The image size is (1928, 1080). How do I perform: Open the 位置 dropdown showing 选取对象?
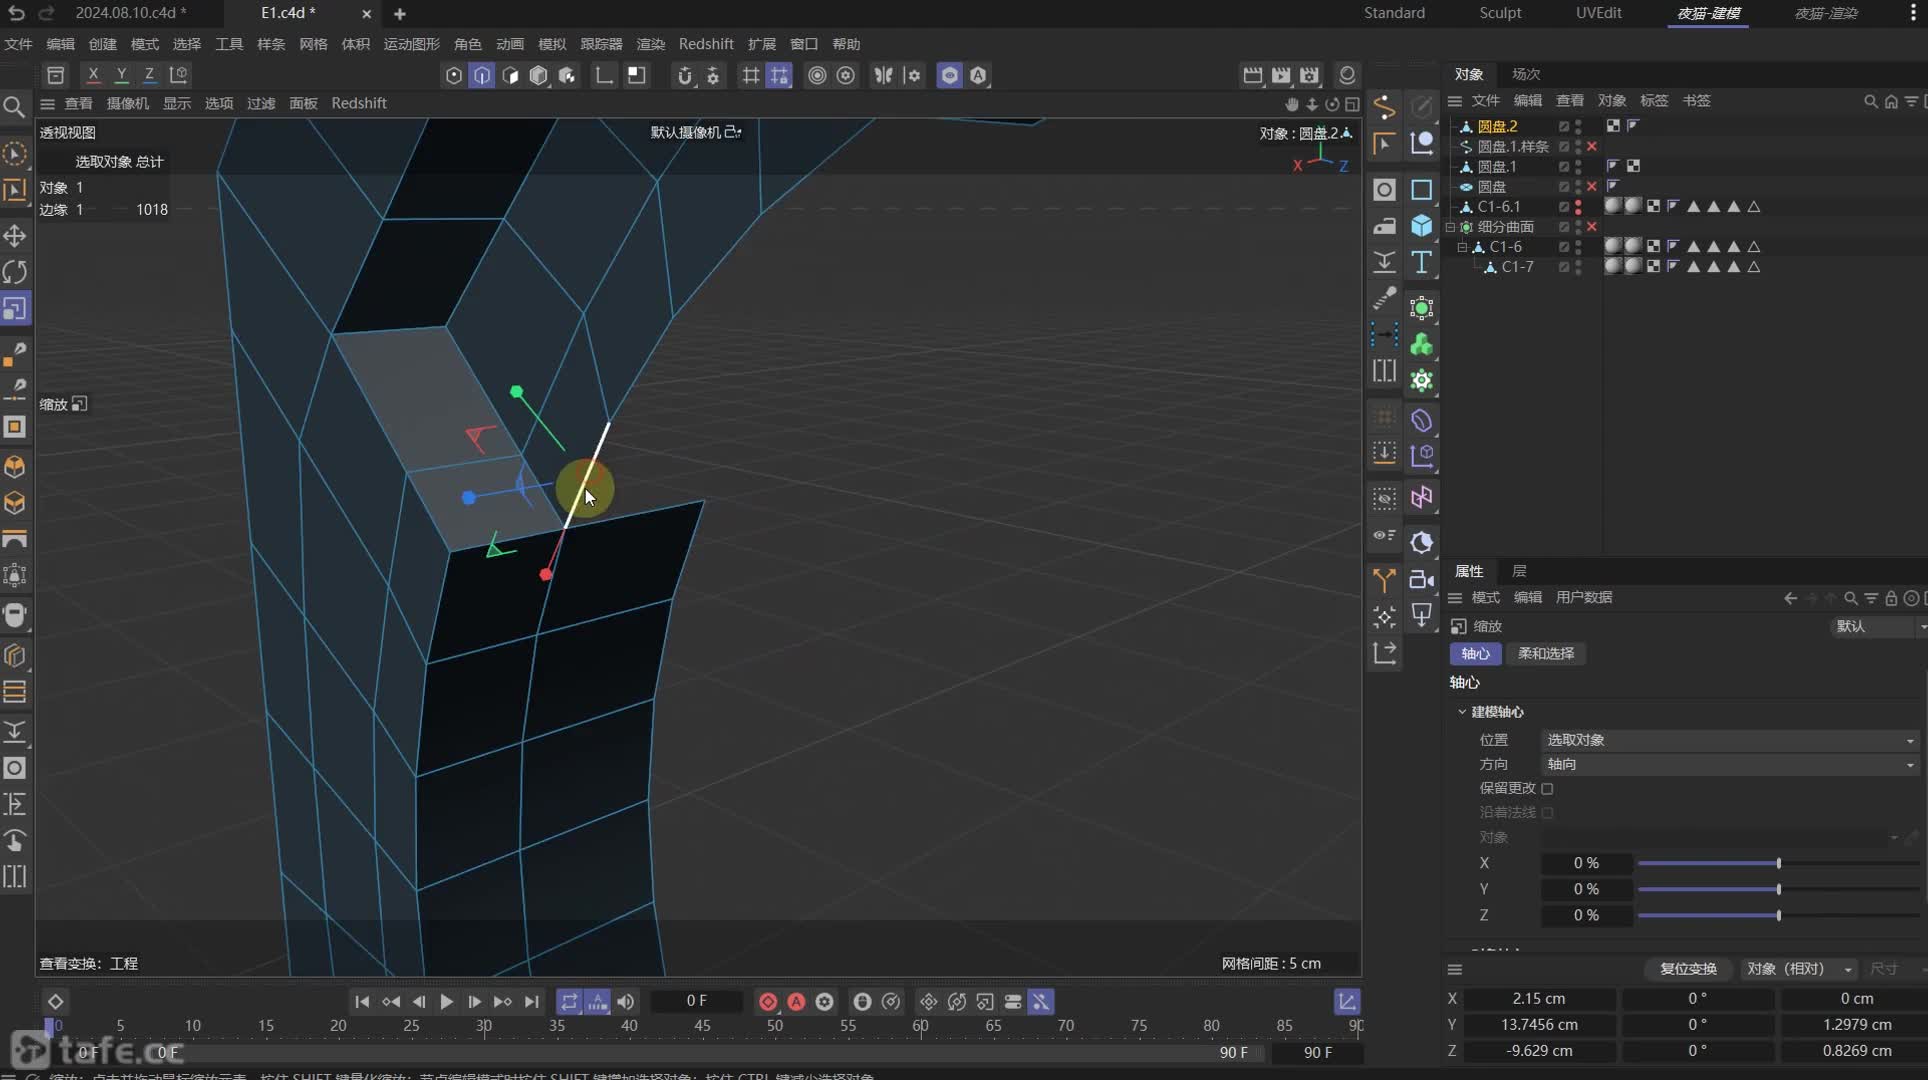1729,740
